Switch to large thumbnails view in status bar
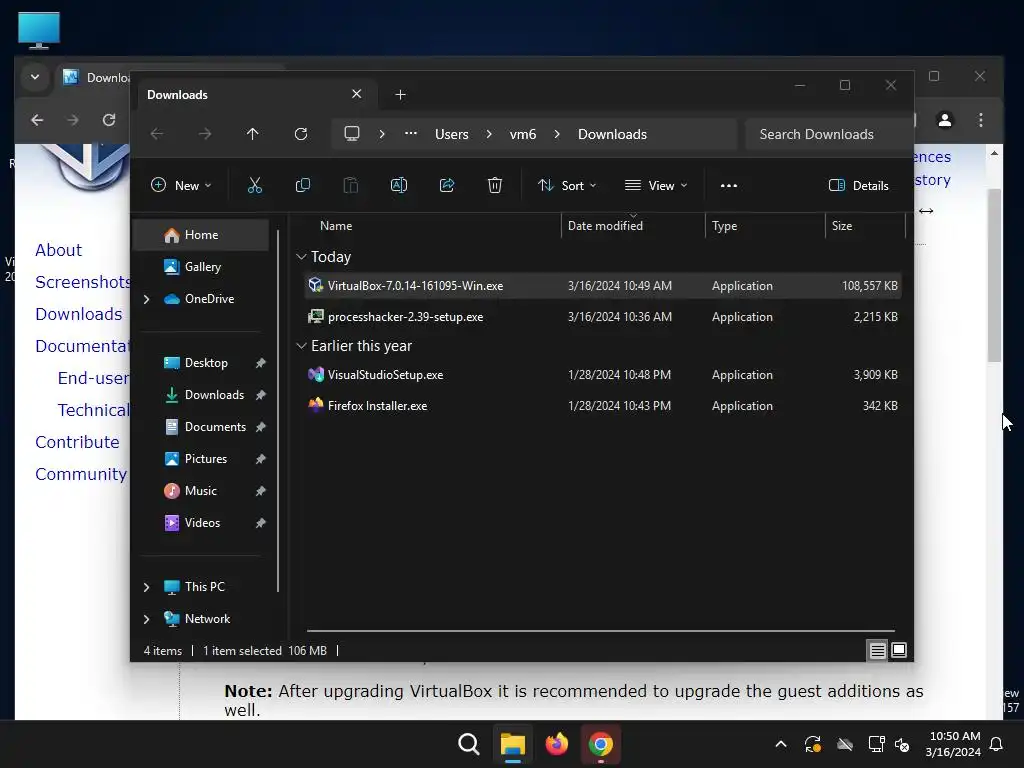 tap(899, 650)
